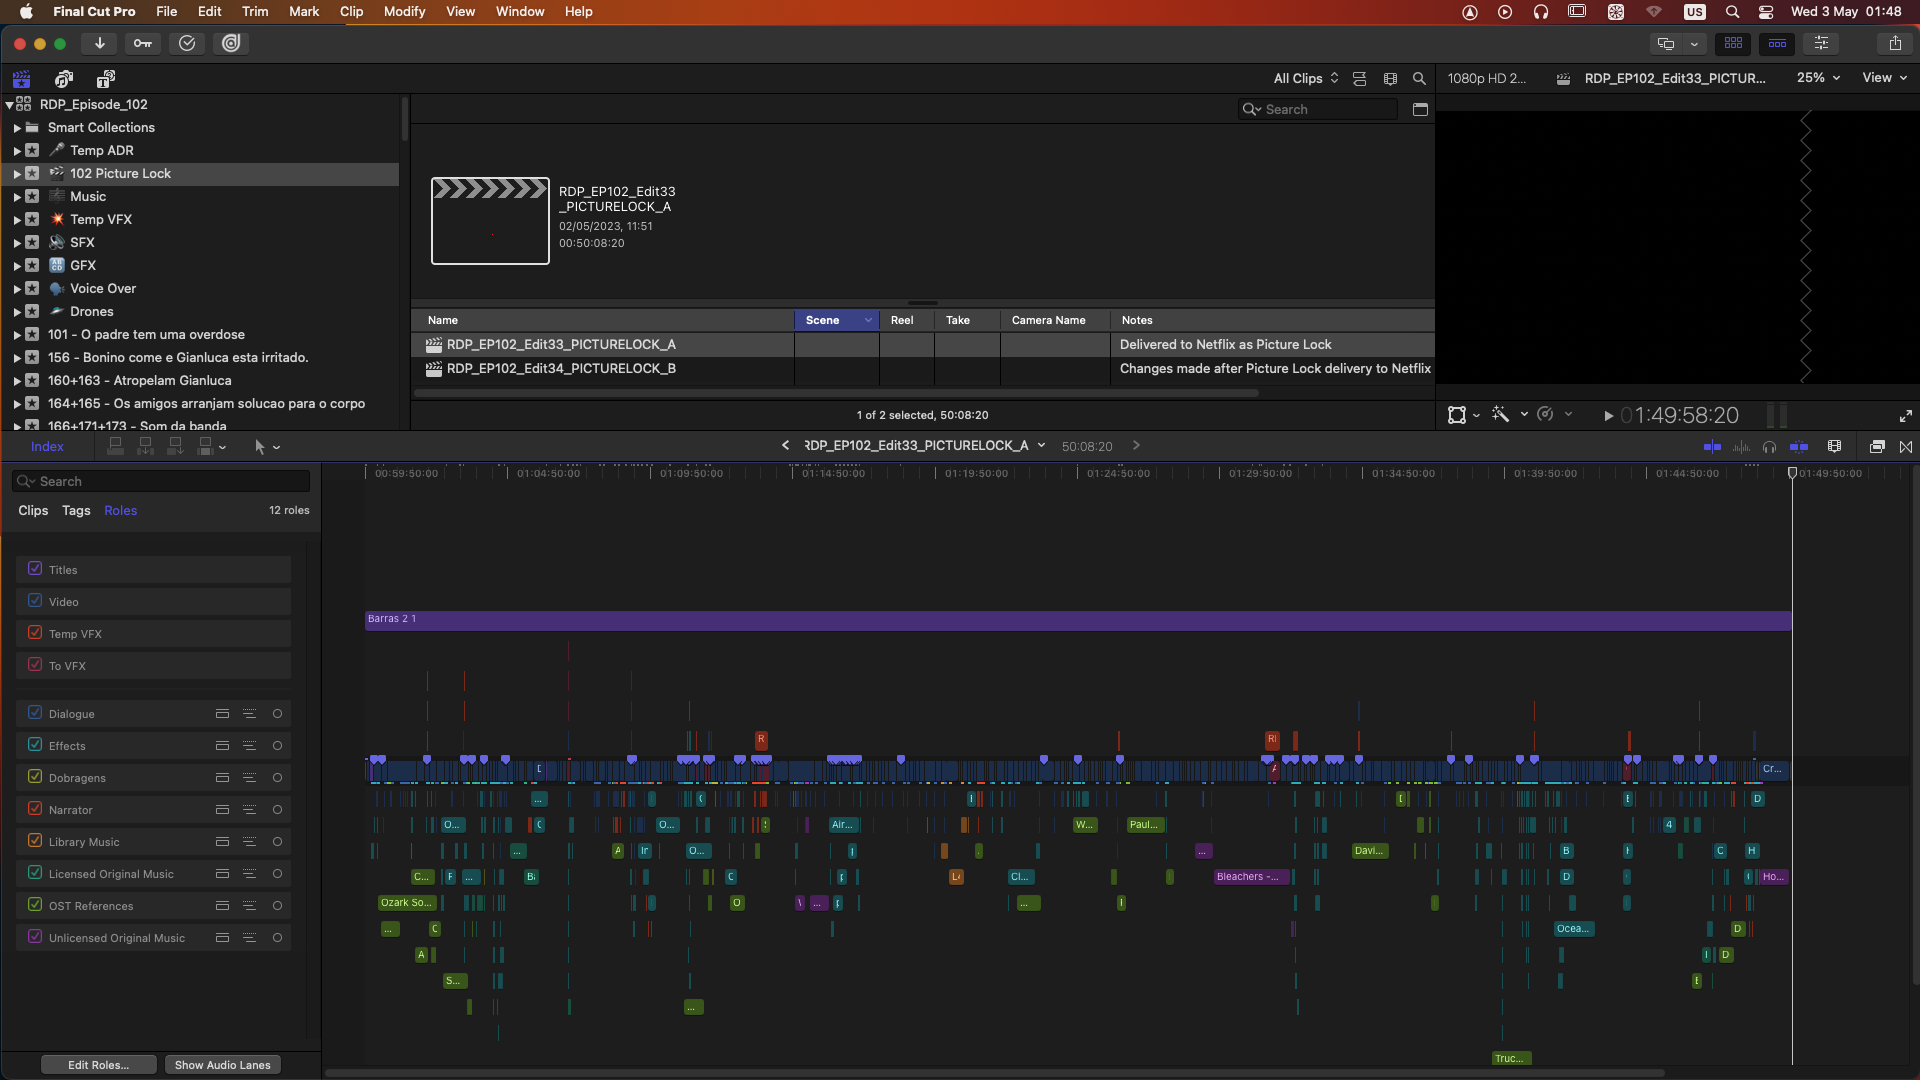Viewport: 1920px width, 1080px height.
Task: Switch to the Tags index tab
Action: [x=76, y=510]
